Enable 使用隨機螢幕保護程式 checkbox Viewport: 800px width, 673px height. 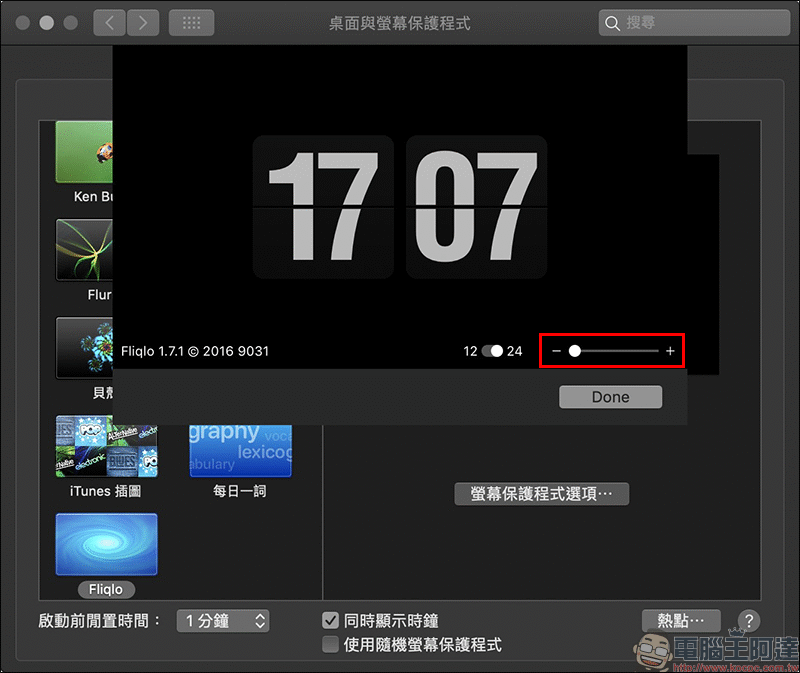tap(331, 645)
